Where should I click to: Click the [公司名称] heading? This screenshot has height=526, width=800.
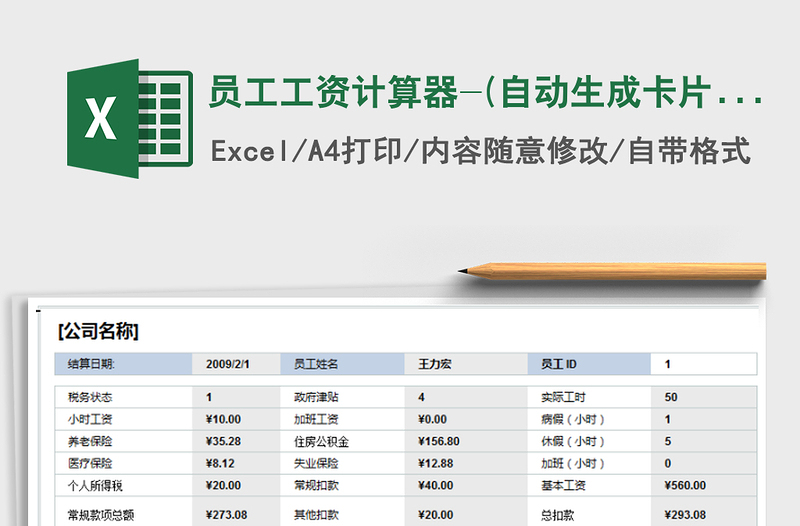[x=98, y=332]
